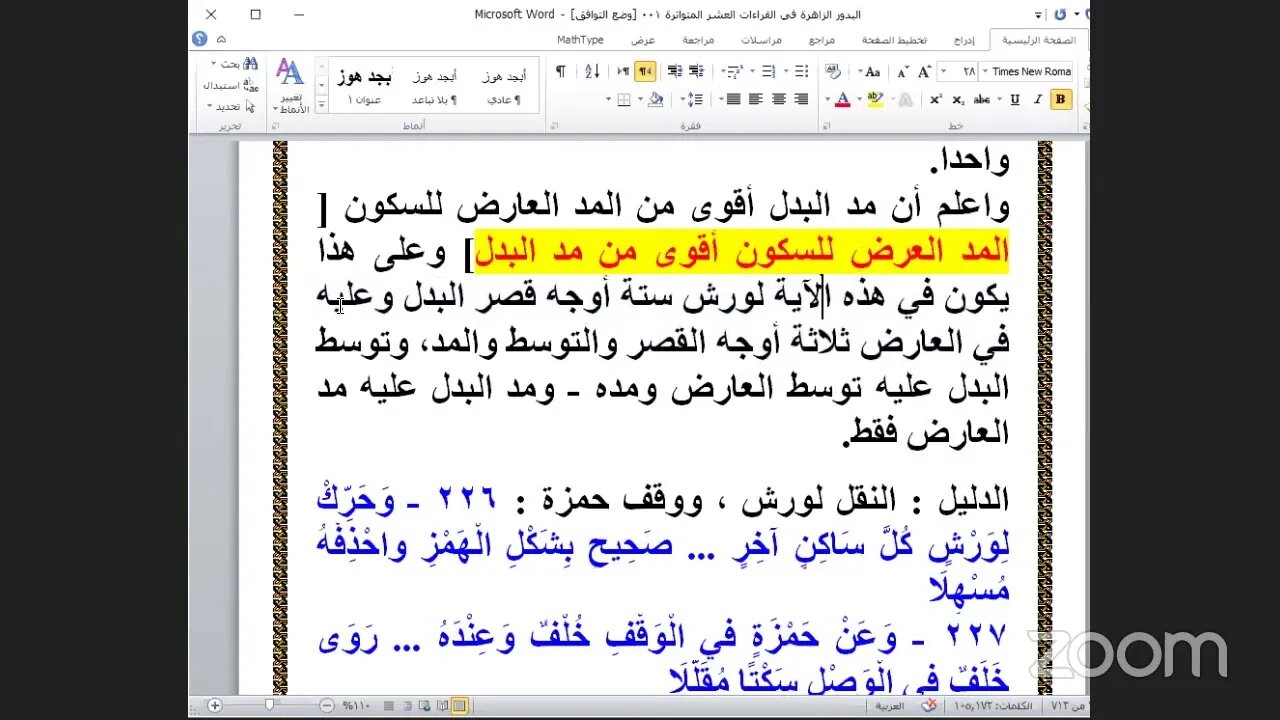
Task: Apply shading paint bucket
Action: [x=655, y=99]
